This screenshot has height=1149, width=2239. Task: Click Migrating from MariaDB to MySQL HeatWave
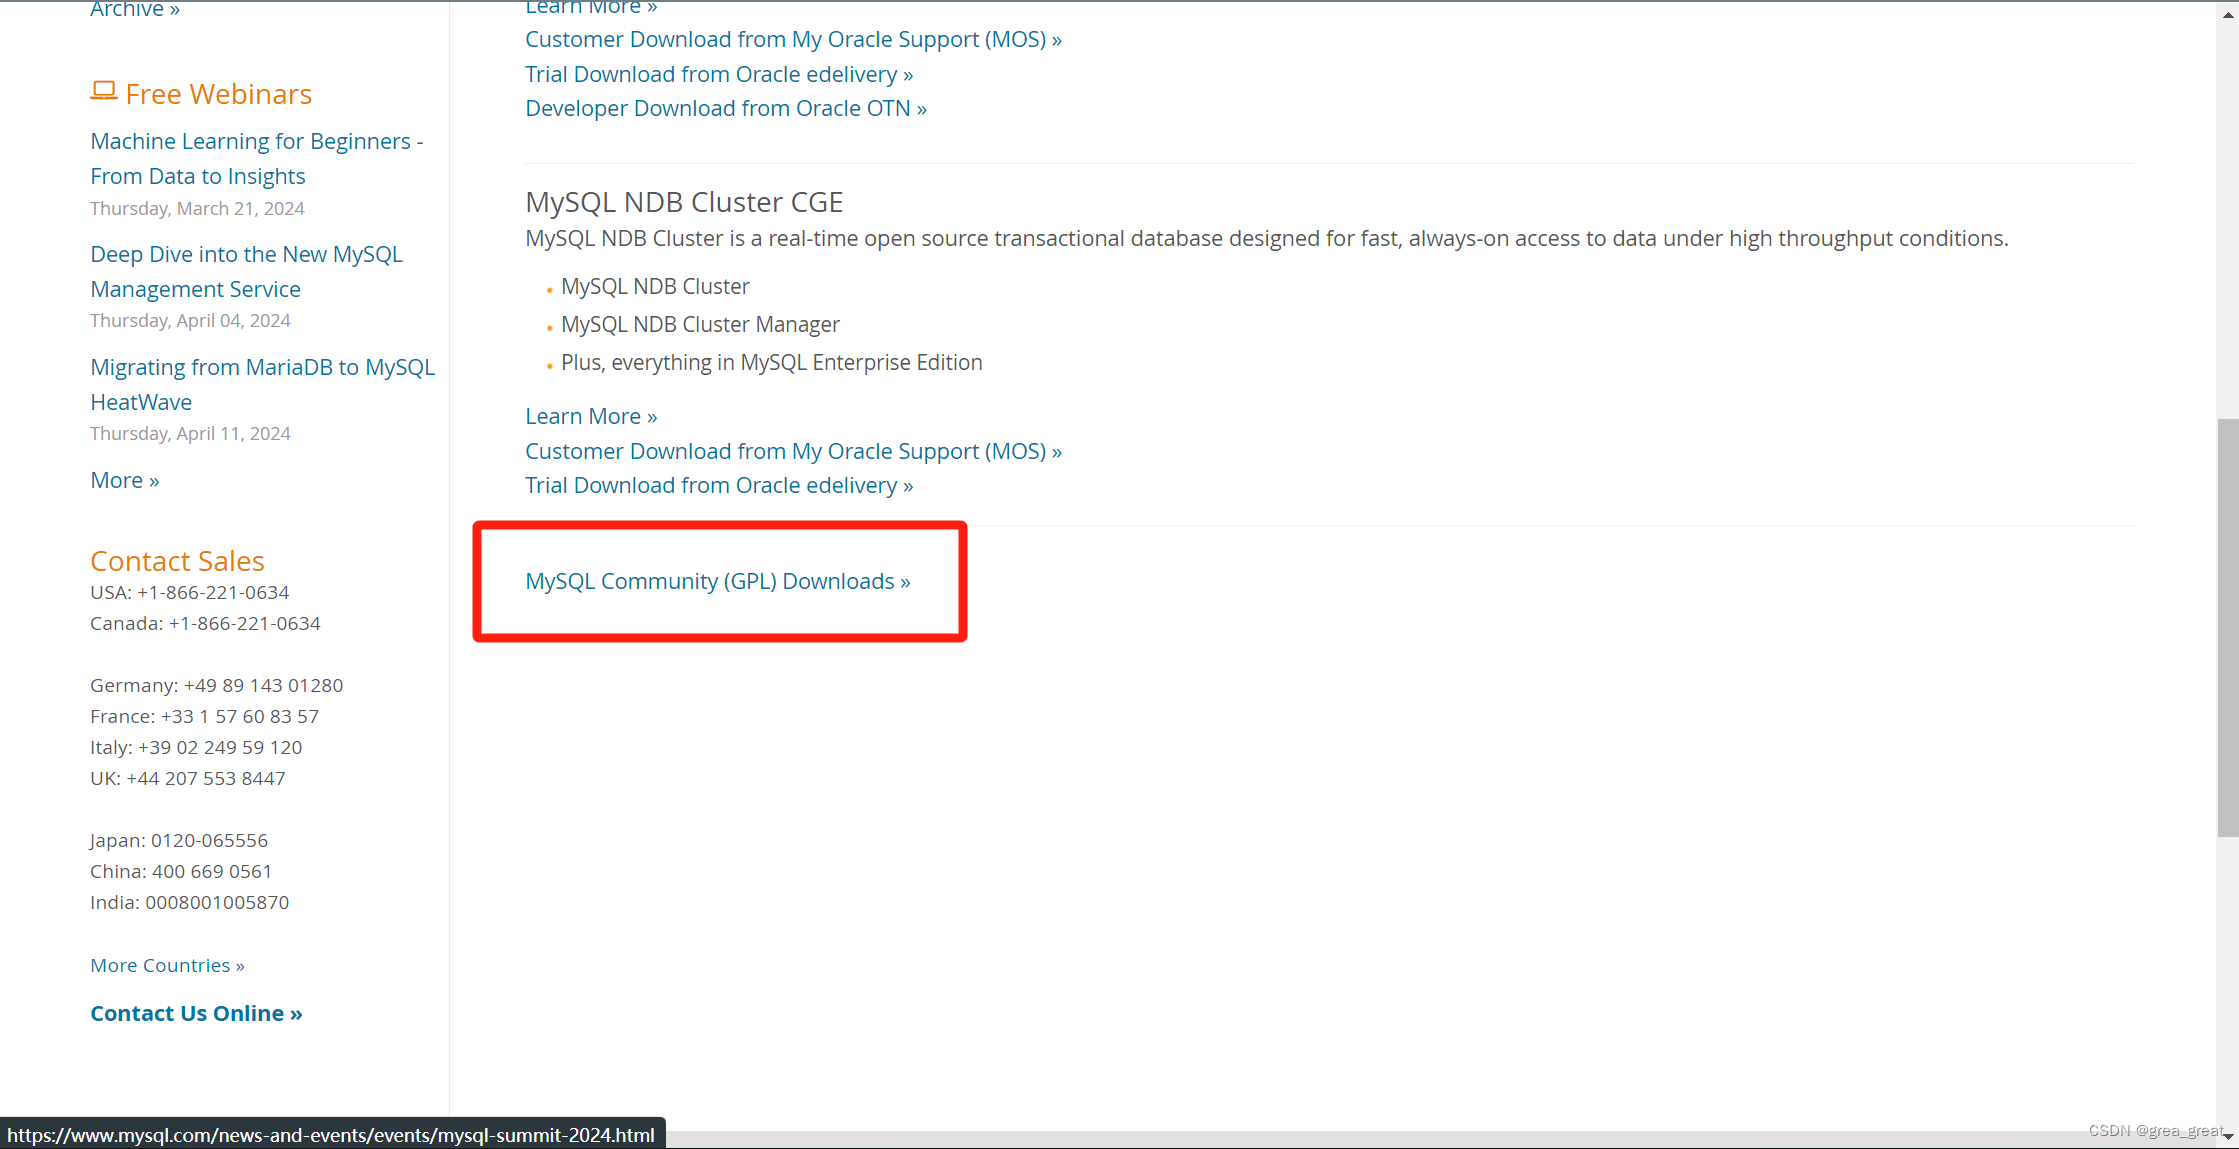pos(262,384)
